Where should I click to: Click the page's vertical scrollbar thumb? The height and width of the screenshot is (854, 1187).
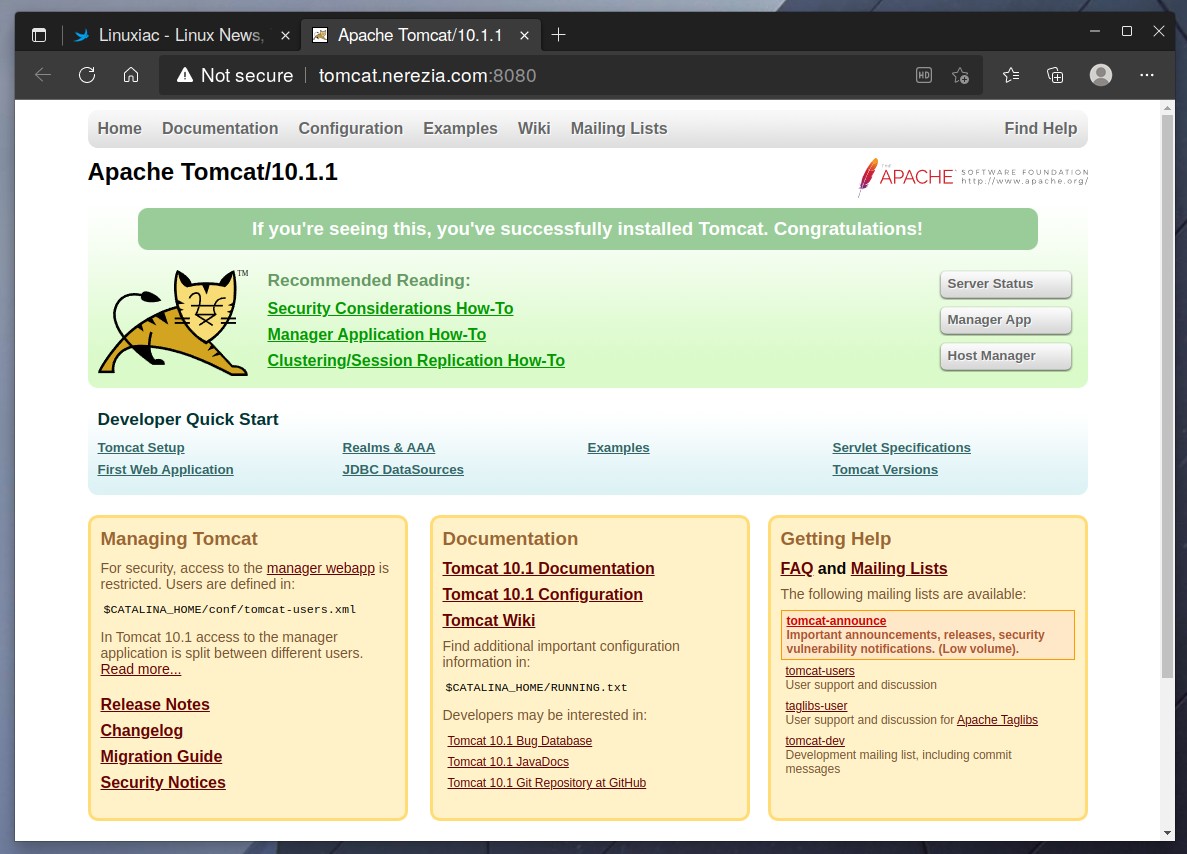pyautogui.click(x=1167, y=394)
